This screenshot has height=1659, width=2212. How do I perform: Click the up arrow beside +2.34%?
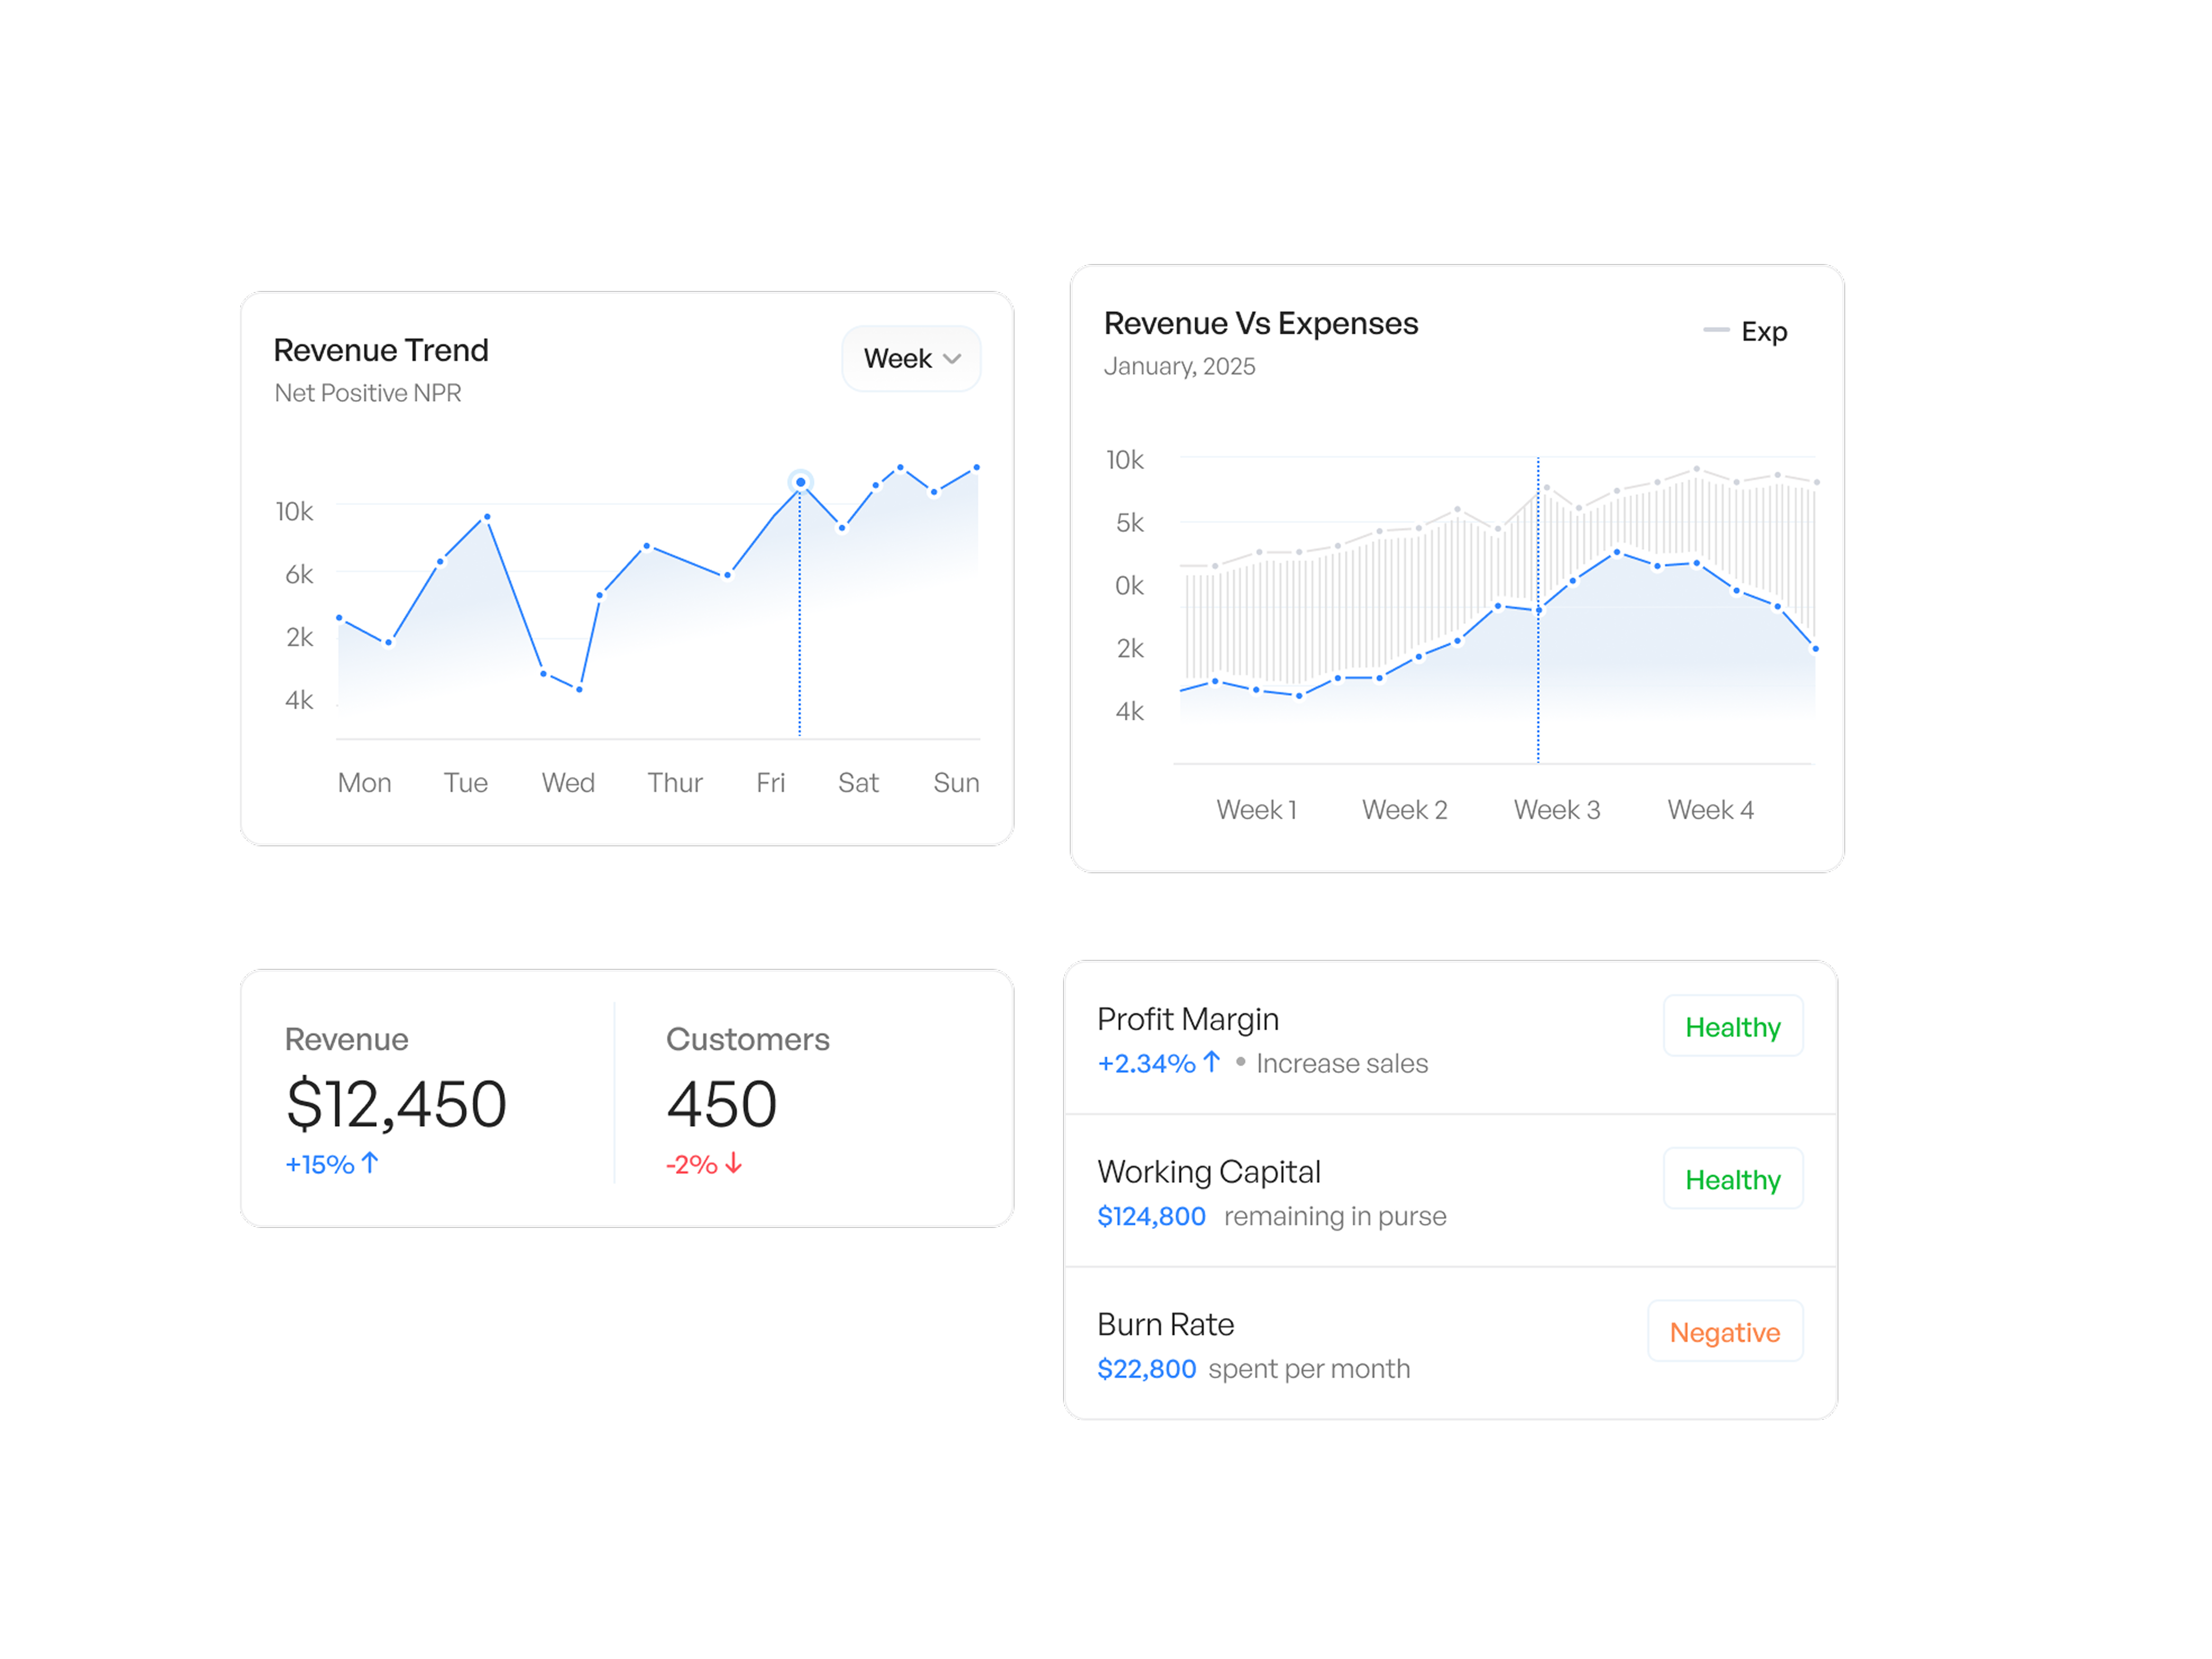point(1212,1061)
